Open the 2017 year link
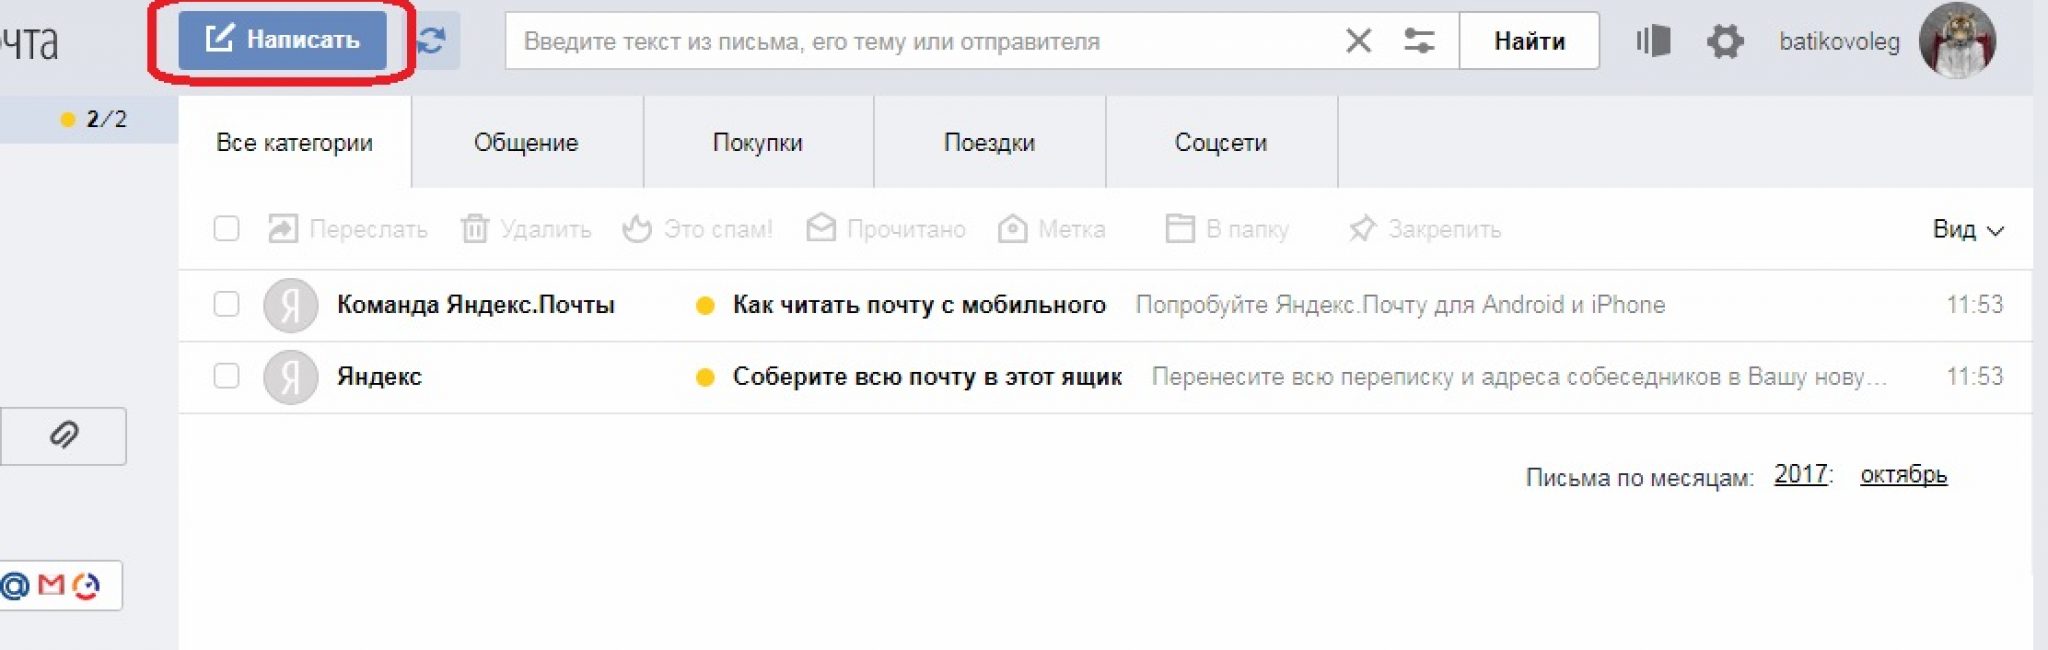 [1801, 474]
